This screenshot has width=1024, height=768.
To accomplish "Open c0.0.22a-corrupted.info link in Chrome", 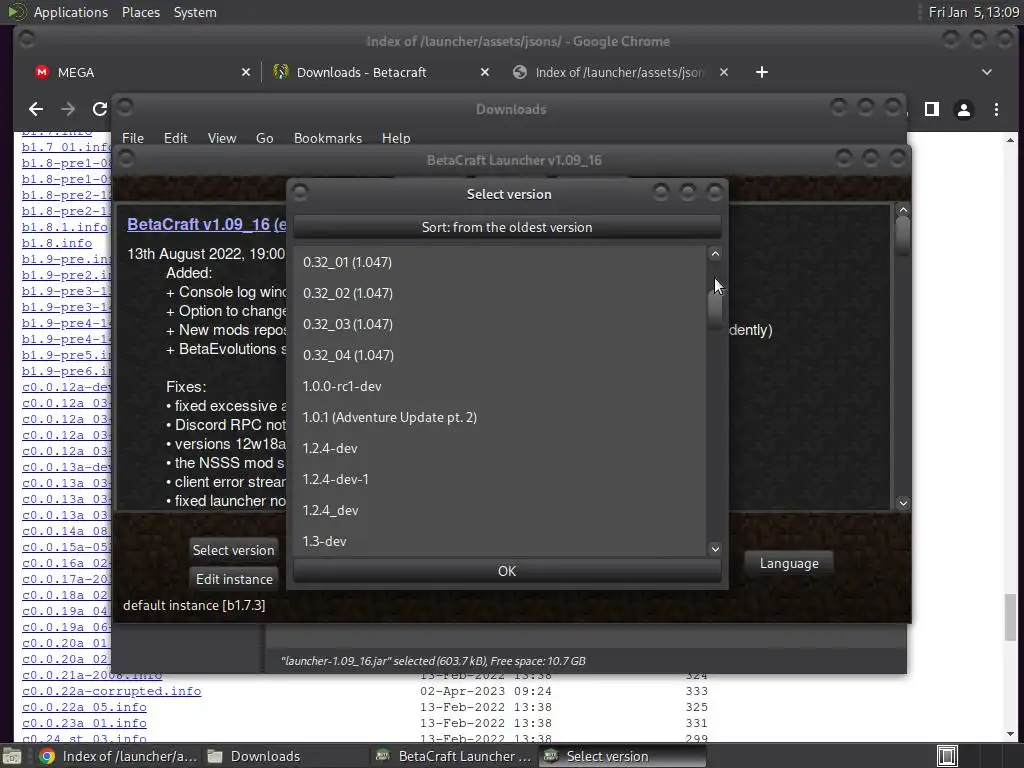I will [x=112, y=691].
